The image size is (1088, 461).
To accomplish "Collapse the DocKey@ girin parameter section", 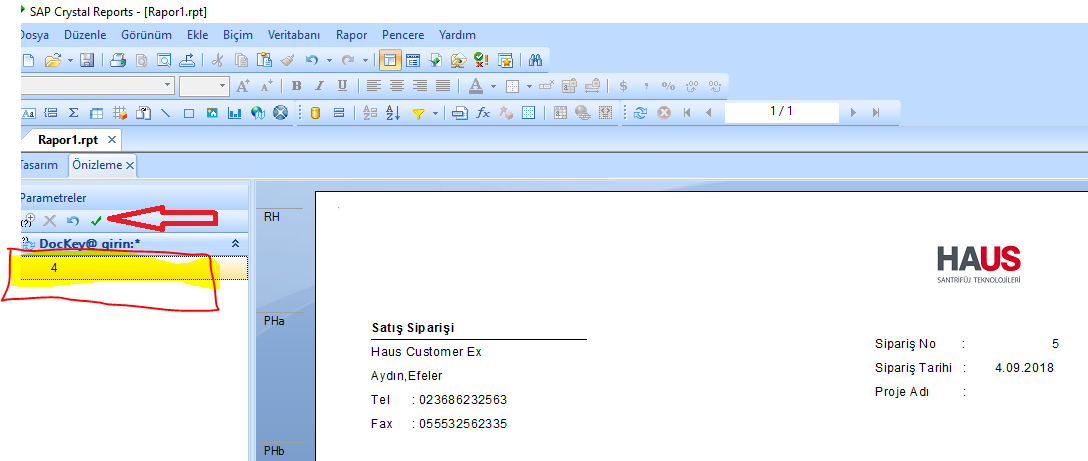I will [235, 243].
